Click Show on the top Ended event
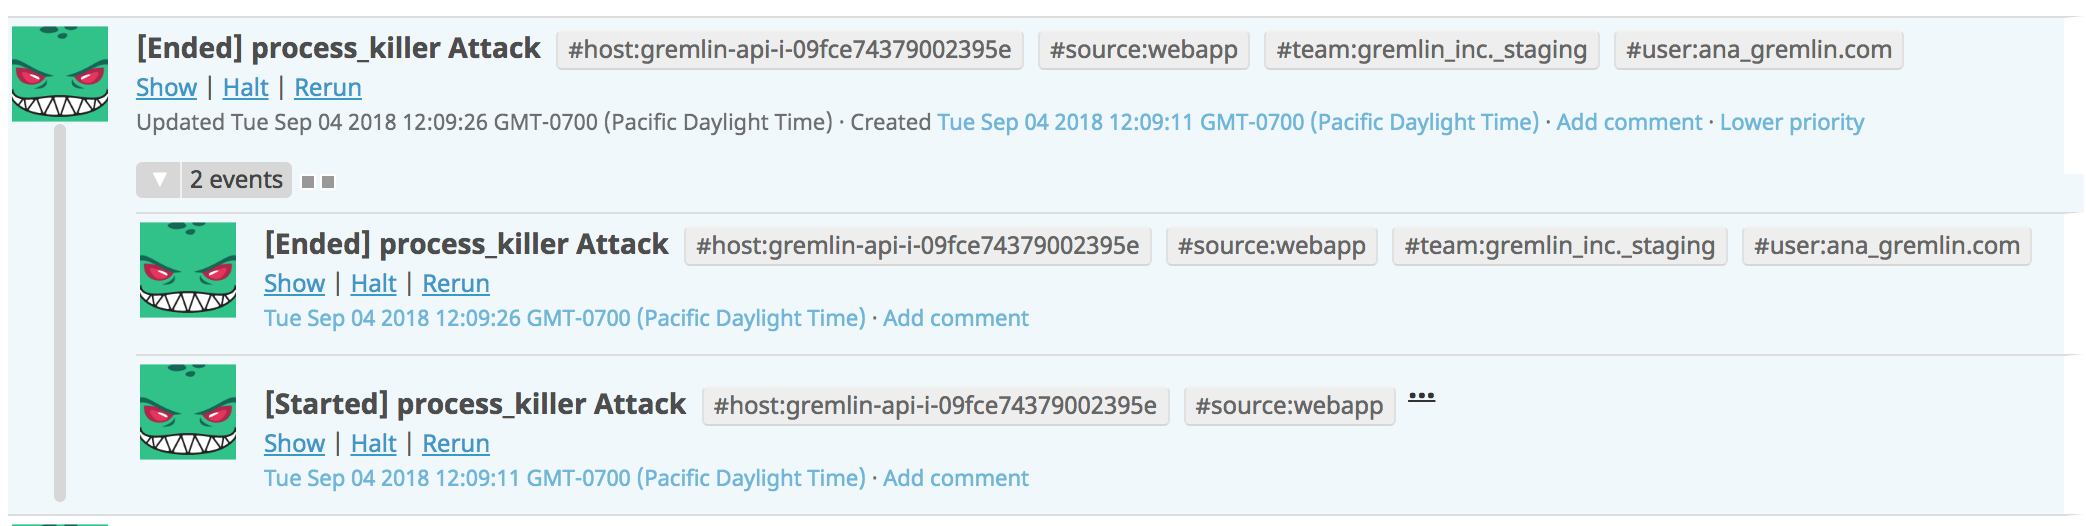2086x526 pixels. click(x=166, y=88)
